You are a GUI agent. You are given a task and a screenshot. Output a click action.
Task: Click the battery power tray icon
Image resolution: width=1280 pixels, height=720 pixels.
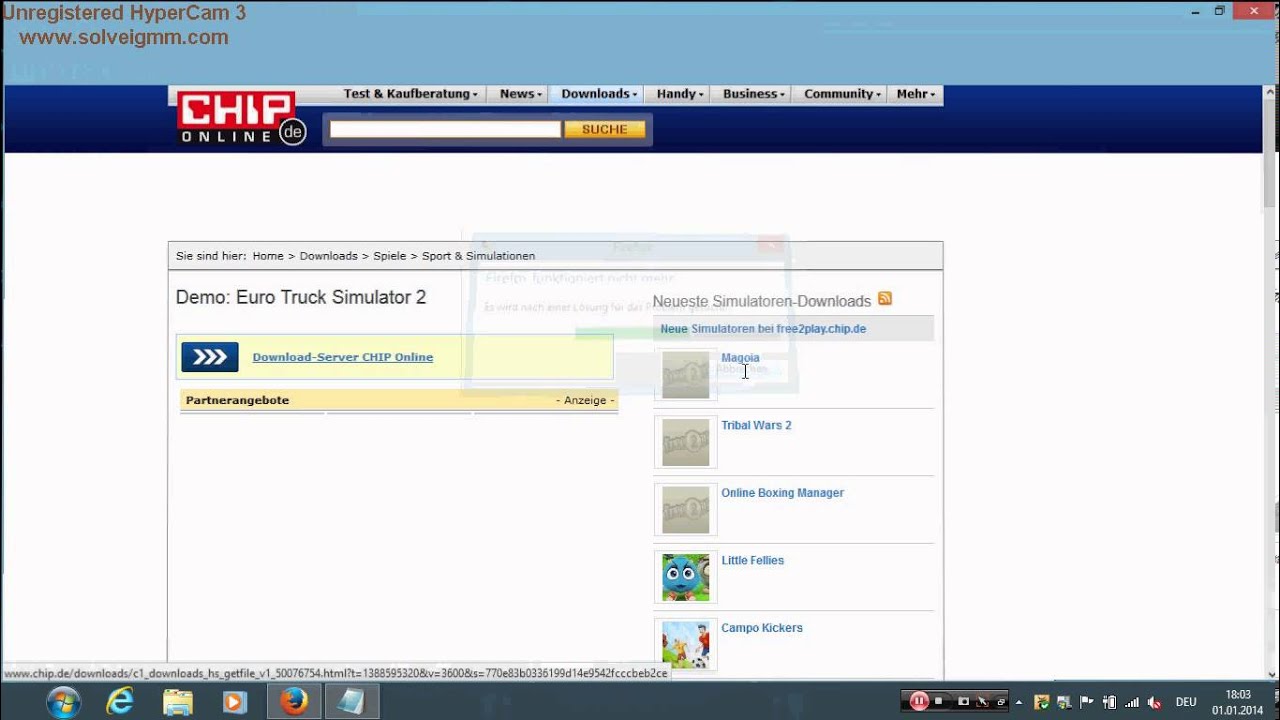(x=1109, y=702)
